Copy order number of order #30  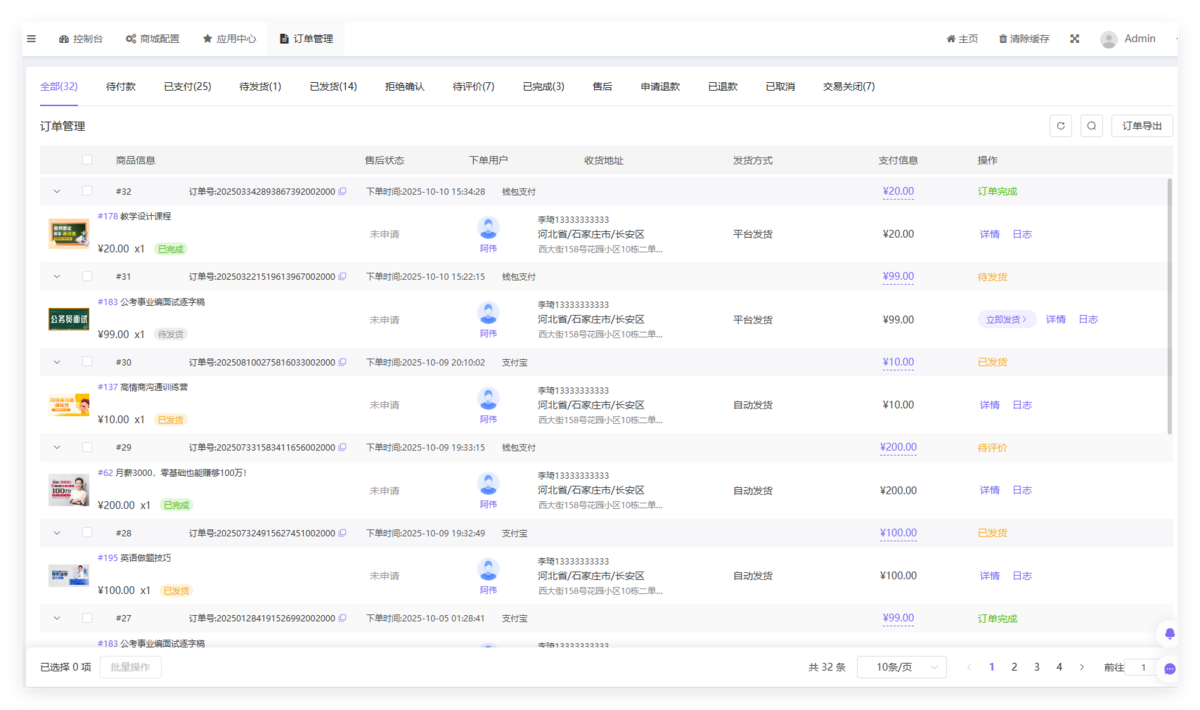342,362
